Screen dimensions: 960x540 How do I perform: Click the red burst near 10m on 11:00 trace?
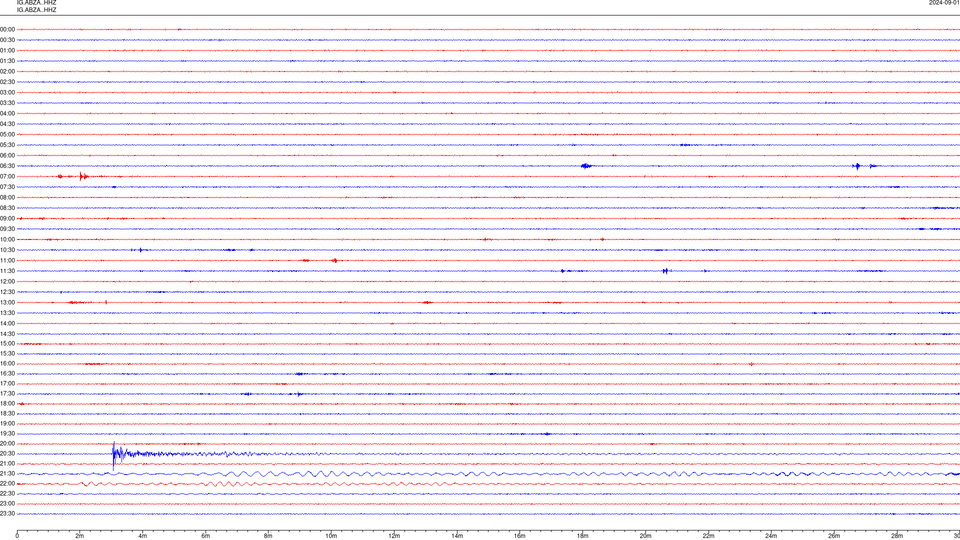334,261
